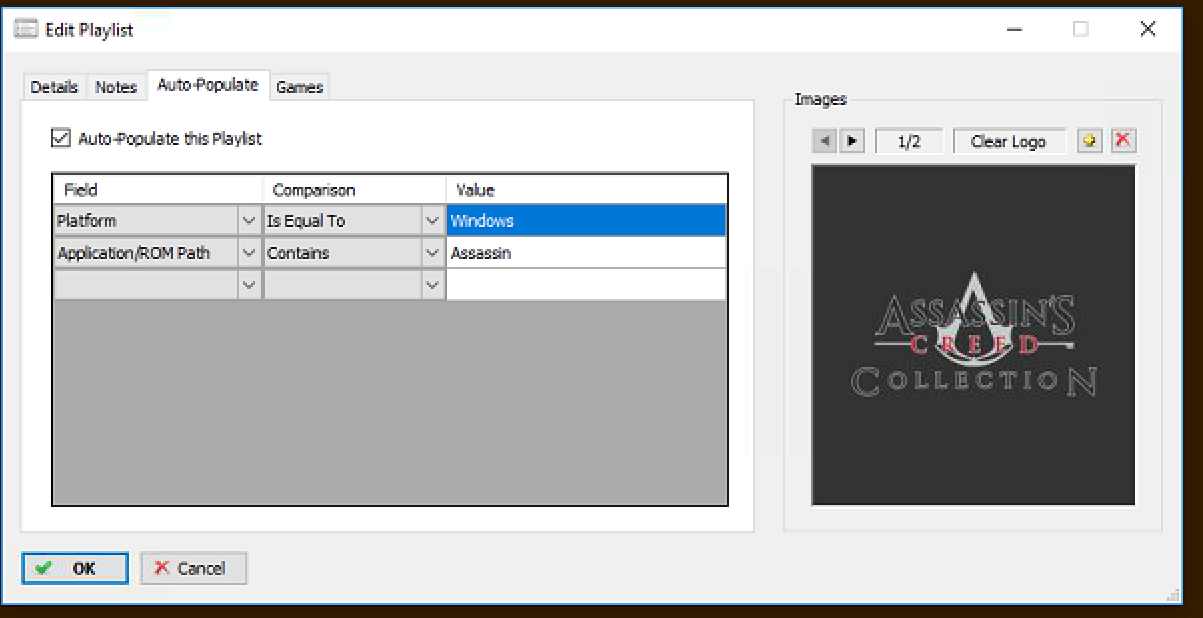Click the Comparison column header
This screenshot has width=1203, height=618.
[x=354, y=190]
